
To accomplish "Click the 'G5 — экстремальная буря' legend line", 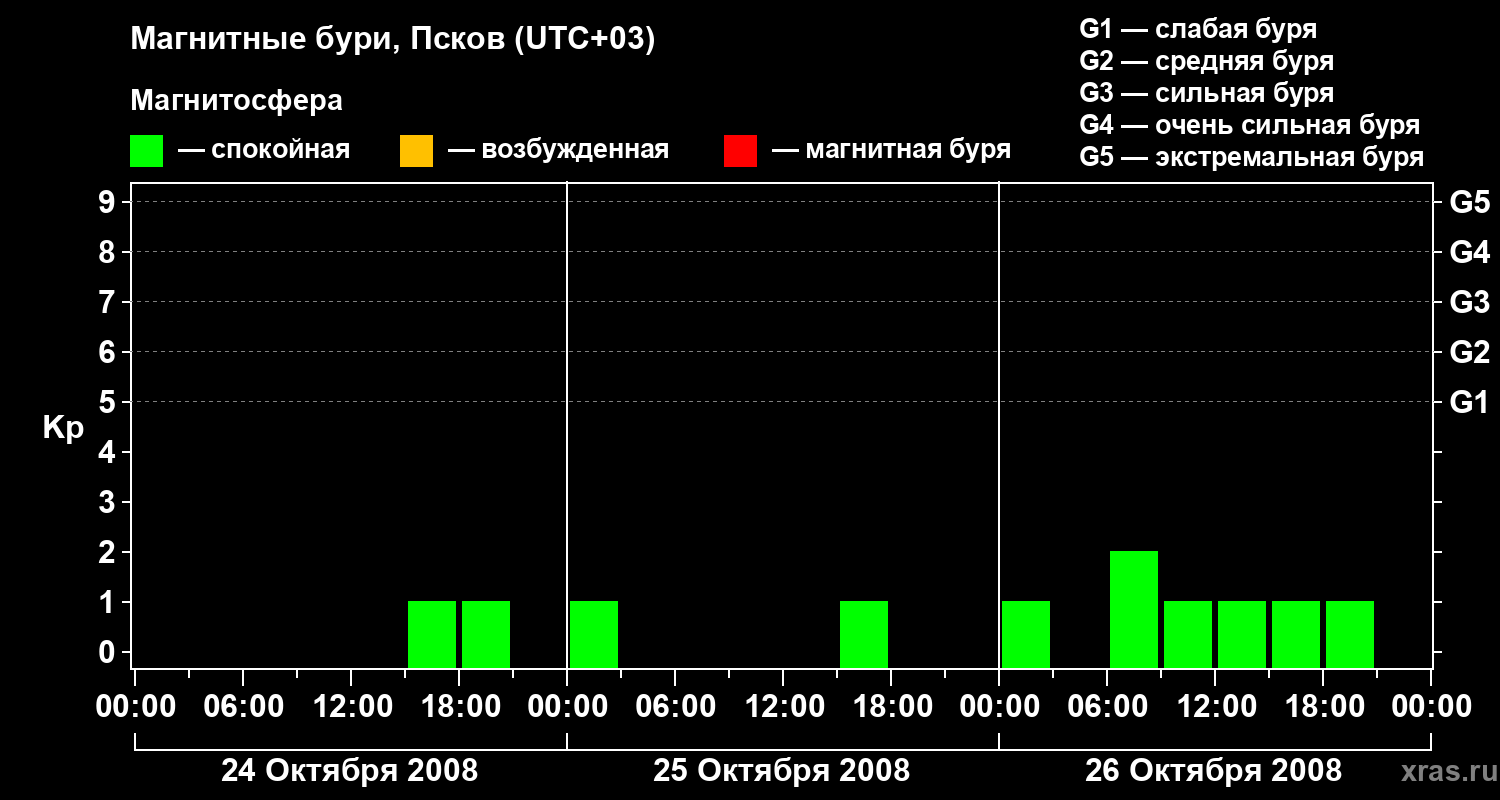I will pos(1252,157).
